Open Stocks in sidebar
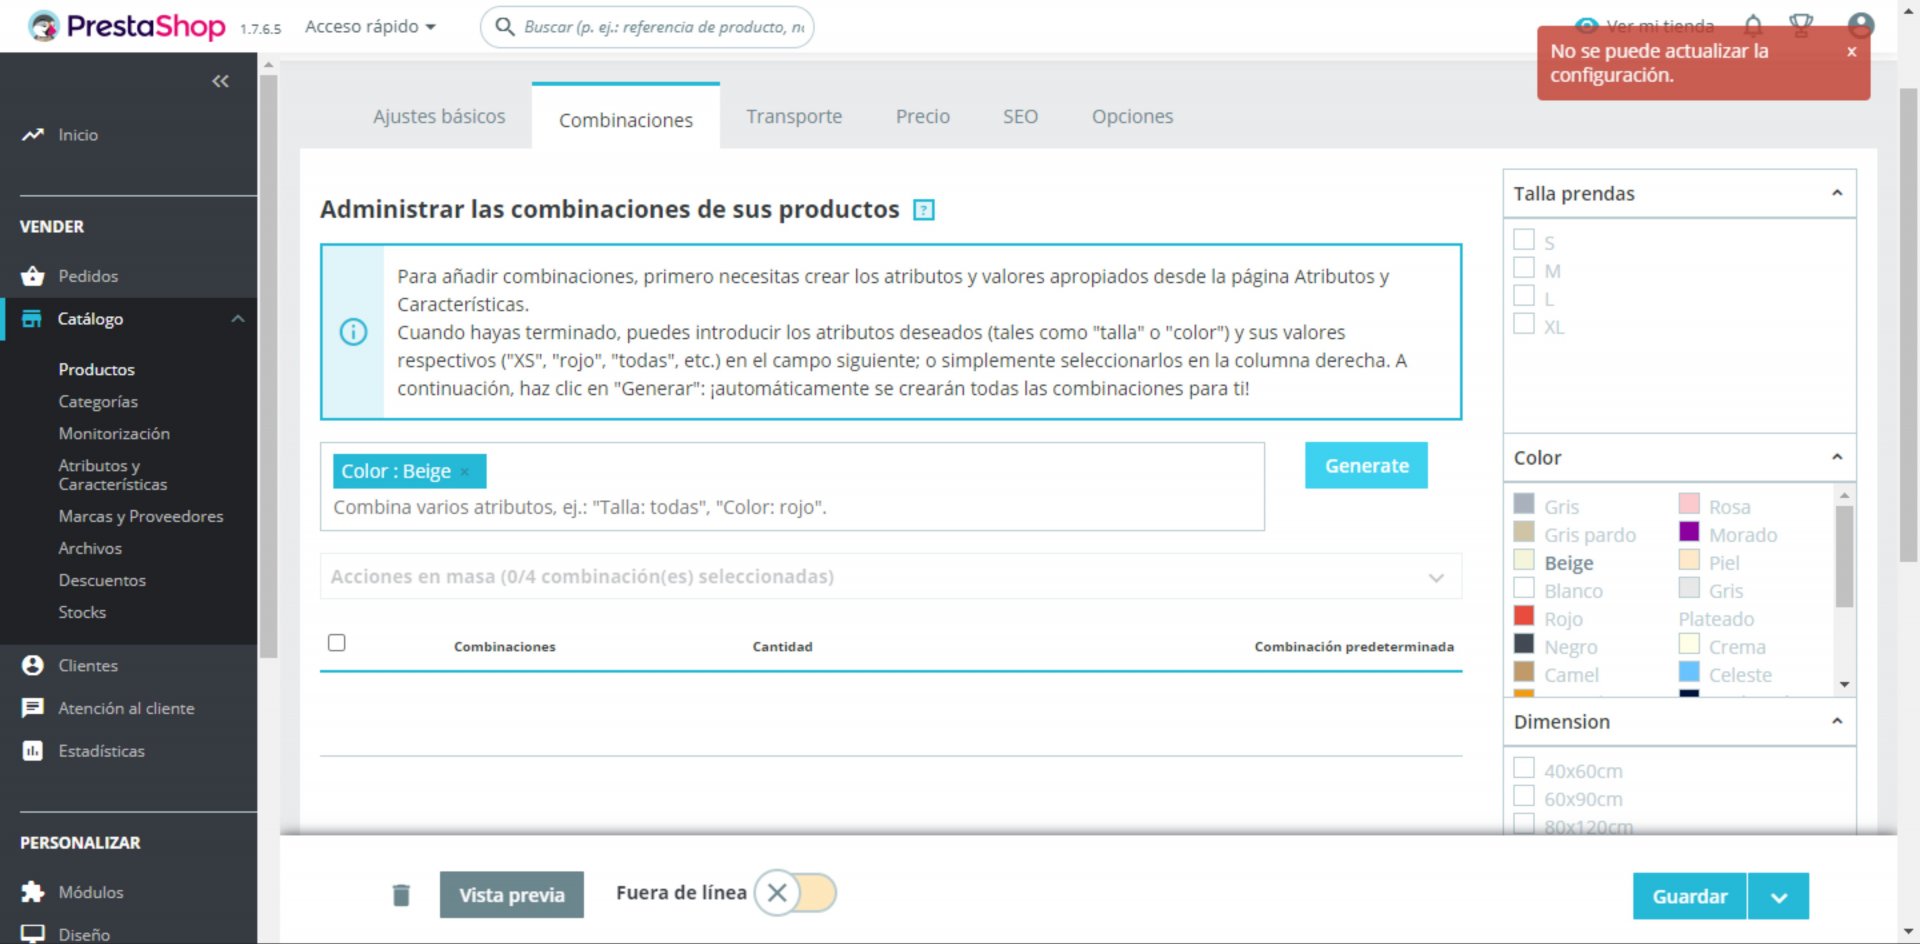 coord(82,612)
